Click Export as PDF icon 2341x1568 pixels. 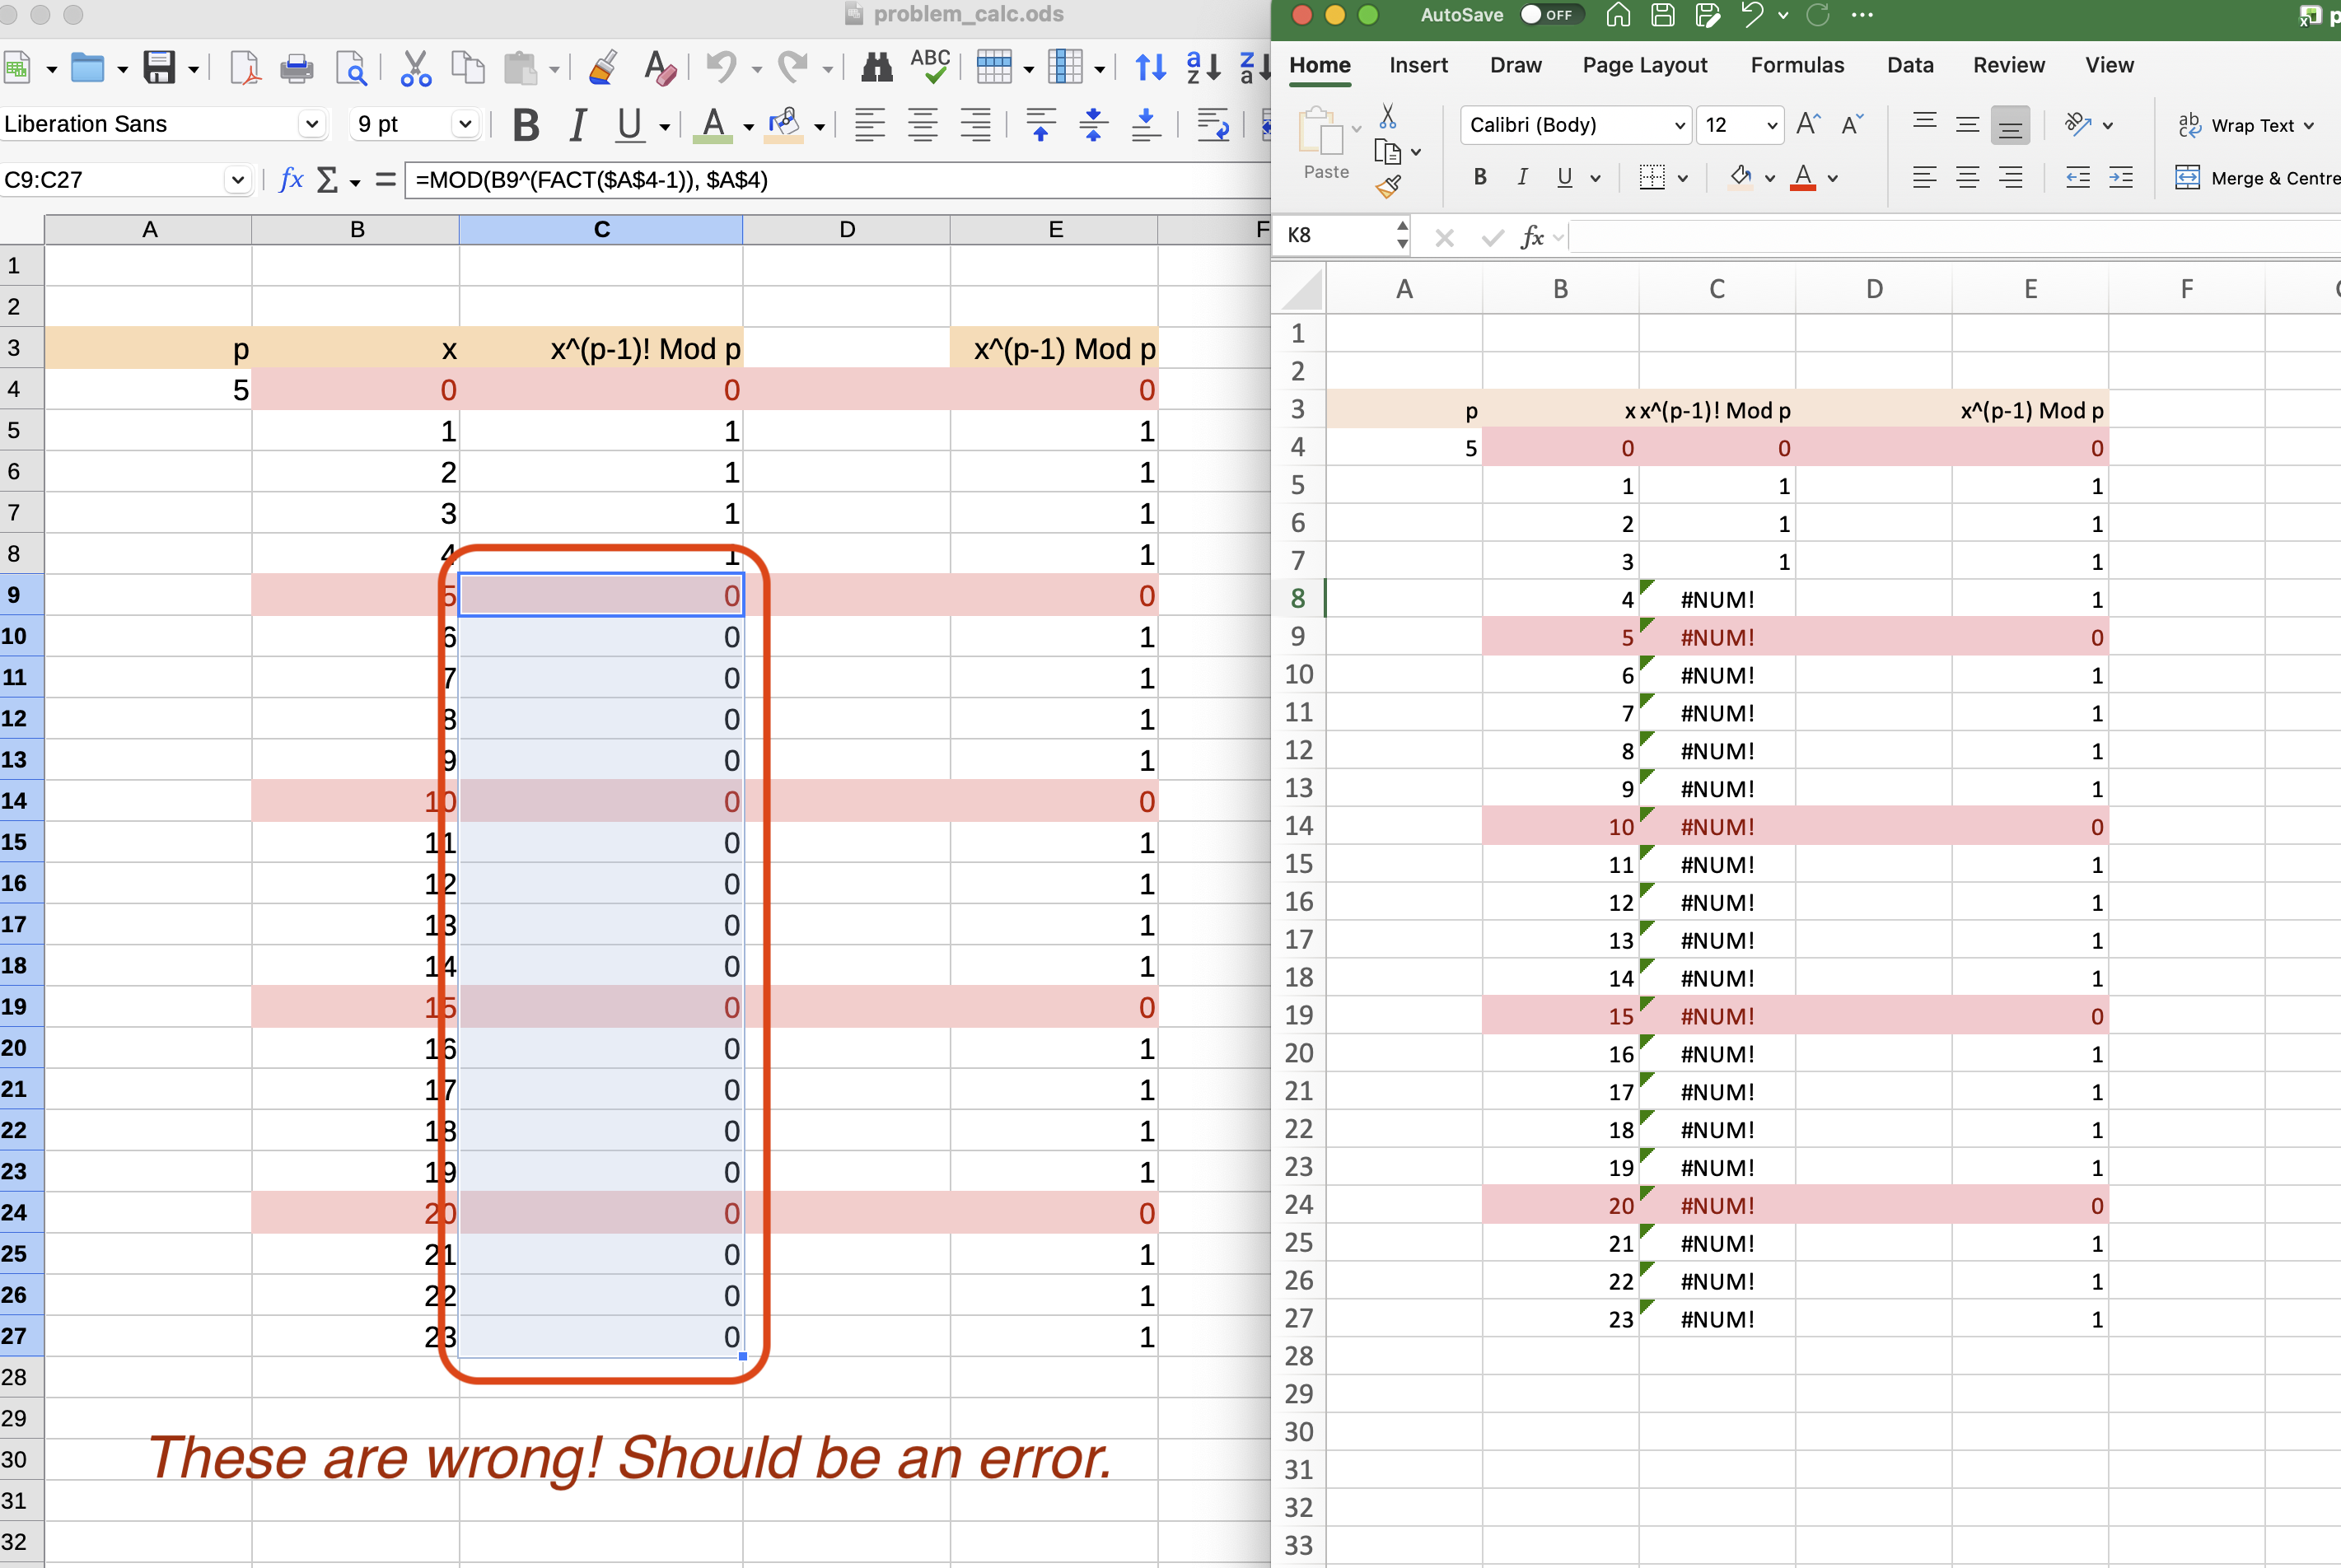tap(244, 68)
